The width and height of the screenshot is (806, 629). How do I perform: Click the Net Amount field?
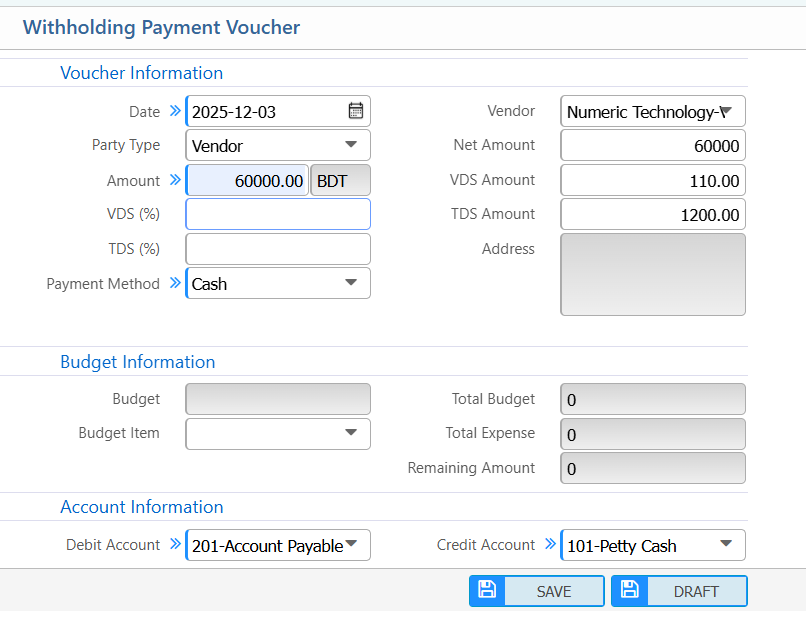(x=652, y=145)
